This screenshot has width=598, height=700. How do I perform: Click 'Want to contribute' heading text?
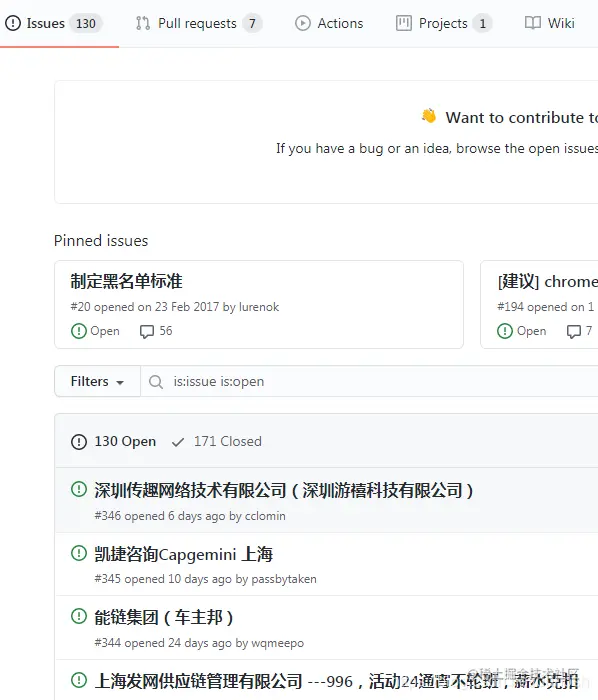click(521, 117)
